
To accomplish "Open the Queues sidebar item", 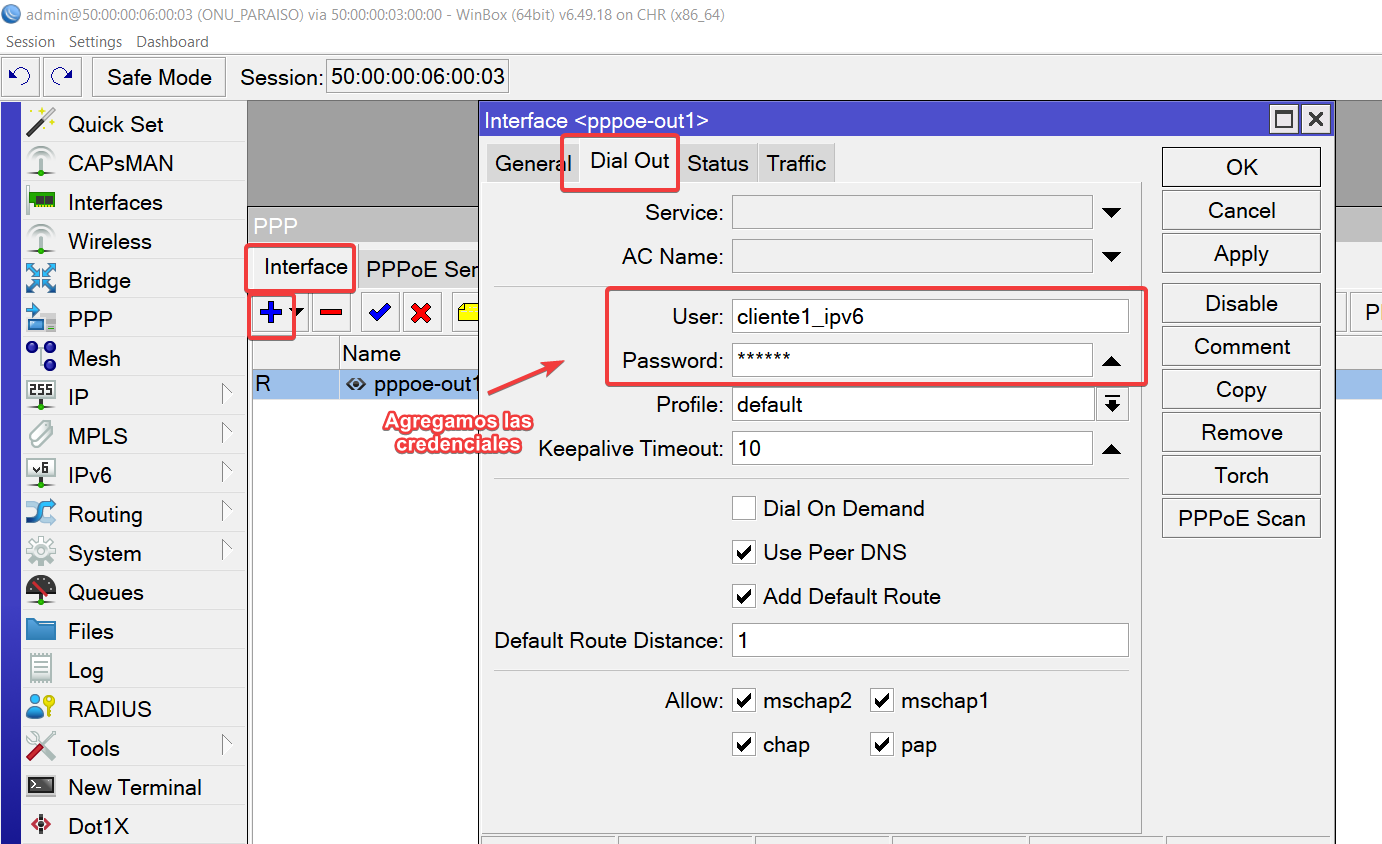I will pyautogui.click(x=105, y=592).
